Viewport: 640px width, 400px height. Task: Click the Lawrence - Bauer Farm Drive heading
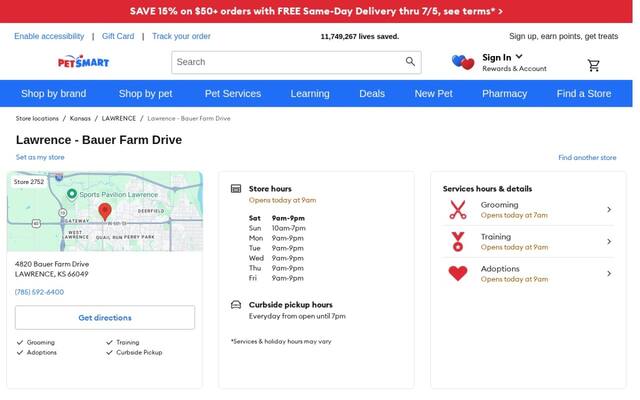coord(99,140)
